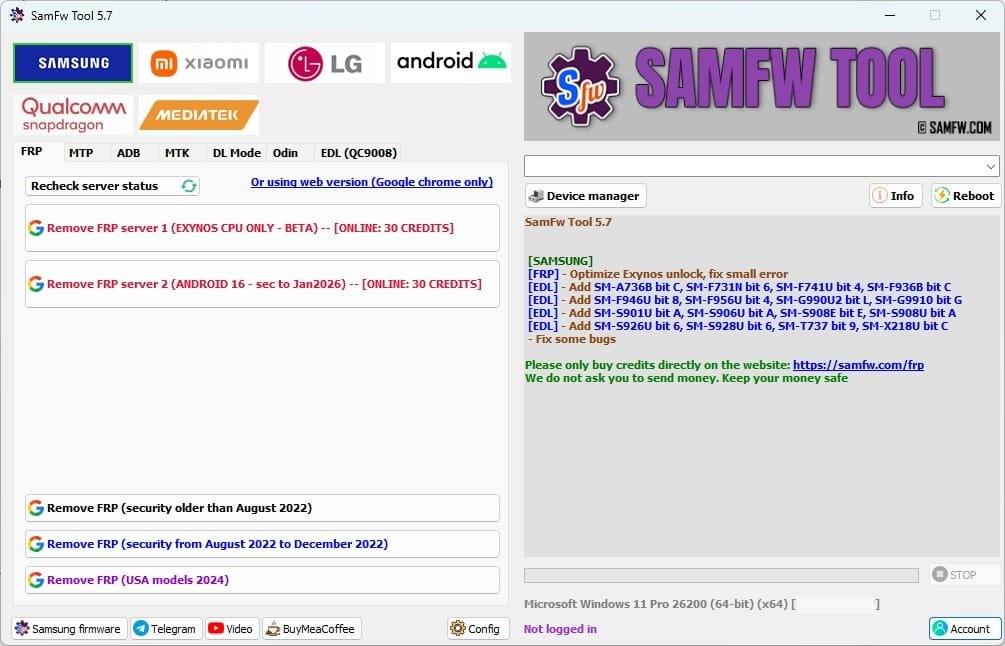The image size is (1005, 646).
Task: Open the Account button
Action: pyautogui.click(x=964, y=629)
